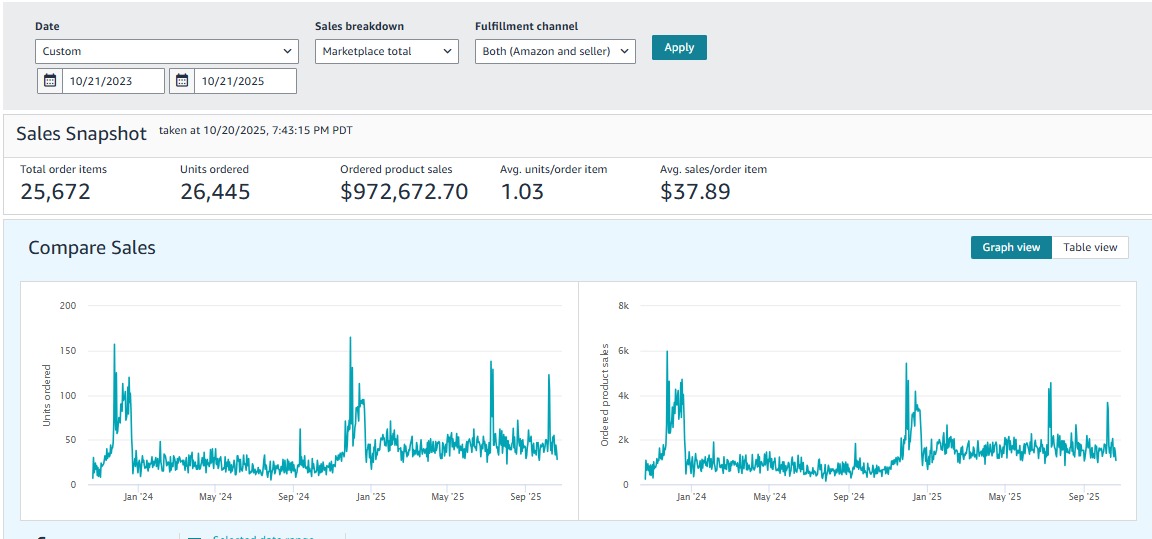Click the Avg. sales/order item value $37.89

pos(695,192)
